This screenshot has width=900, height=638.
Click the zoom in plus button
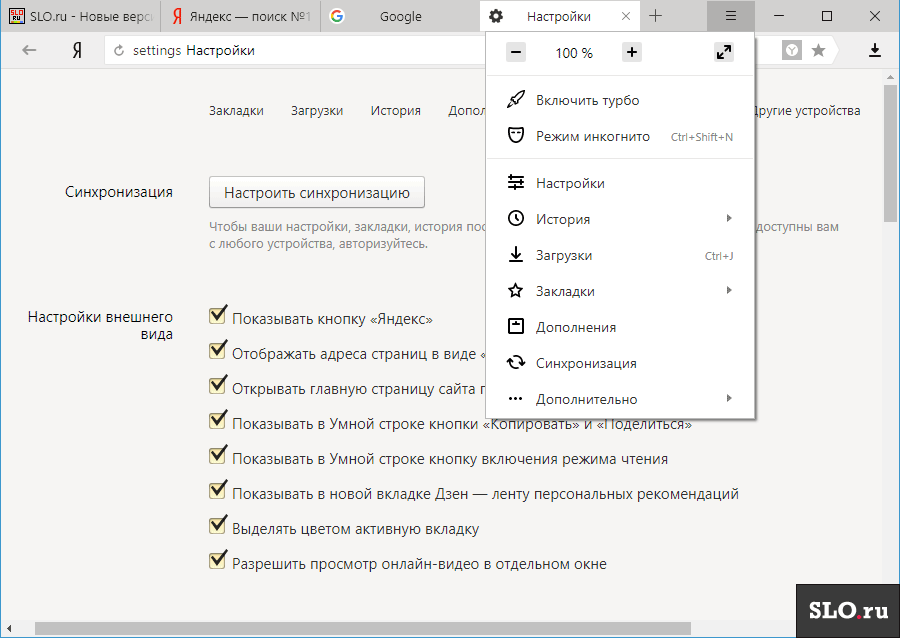631,52
